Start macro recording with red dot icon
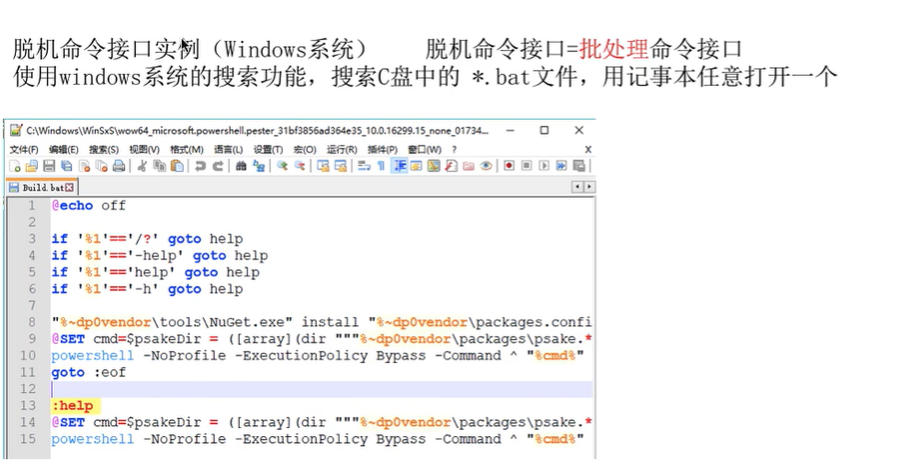This screenshot has height=467, width=918. pos(509,166)
